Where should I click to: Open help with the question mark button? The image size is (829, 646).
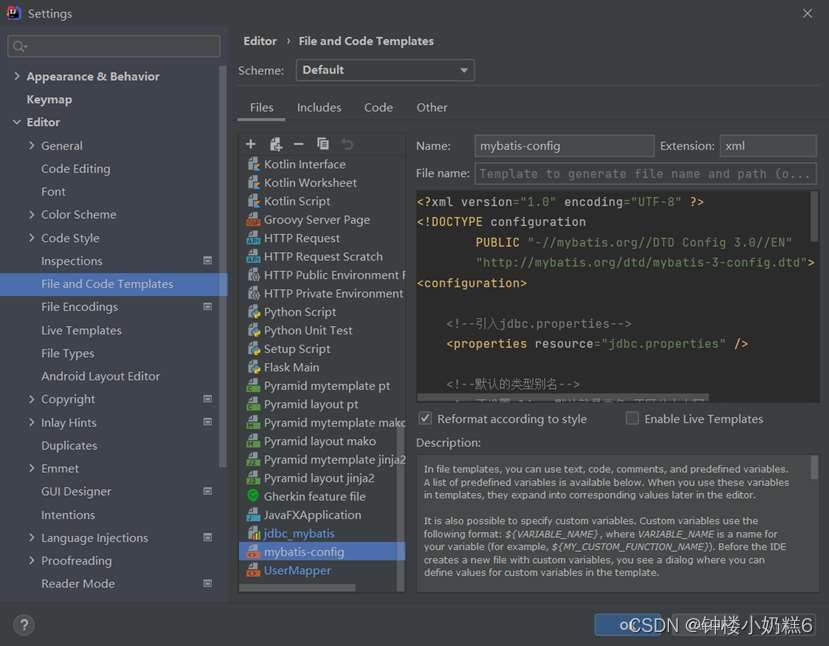pos(24,625)
